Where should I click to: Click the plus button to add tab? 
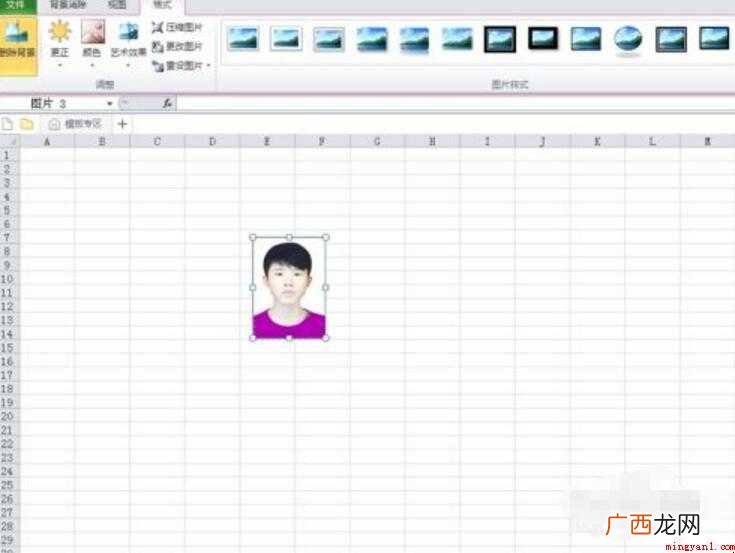pyautogui.click(x=122, y=124)
